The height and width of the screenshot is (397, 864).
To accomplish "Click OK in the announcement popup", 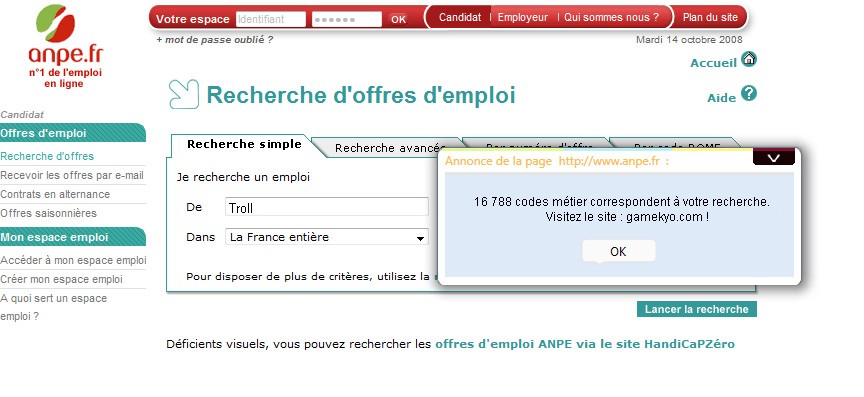I will (618, 251).
